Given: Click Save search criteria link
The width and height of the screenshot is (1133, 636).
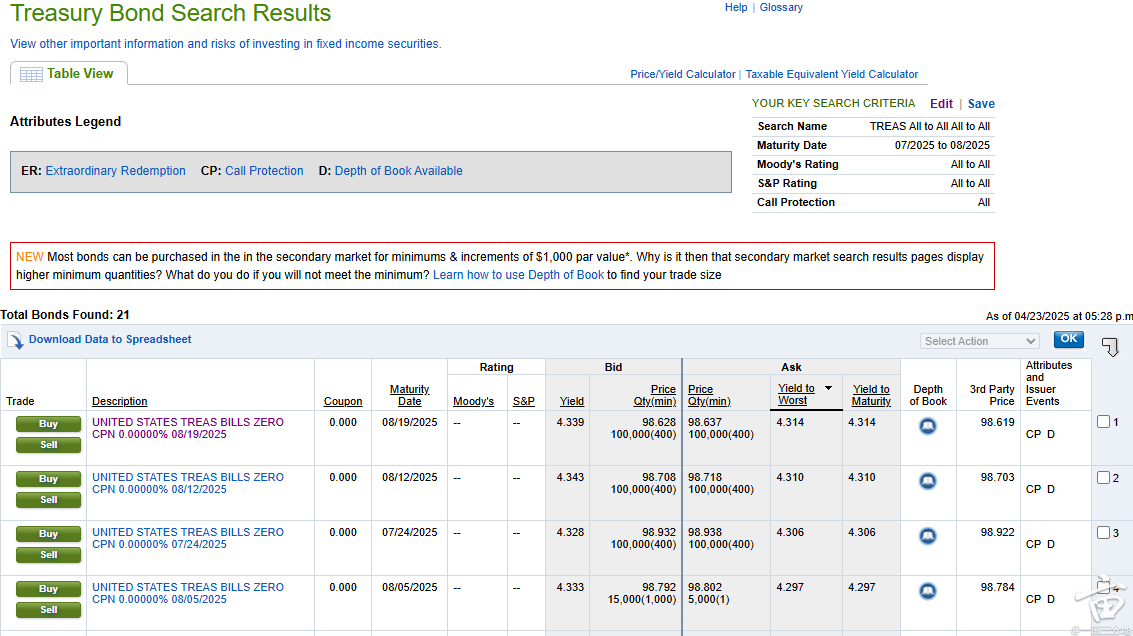Looking at the screenshot, I should (x=981, y=103).
